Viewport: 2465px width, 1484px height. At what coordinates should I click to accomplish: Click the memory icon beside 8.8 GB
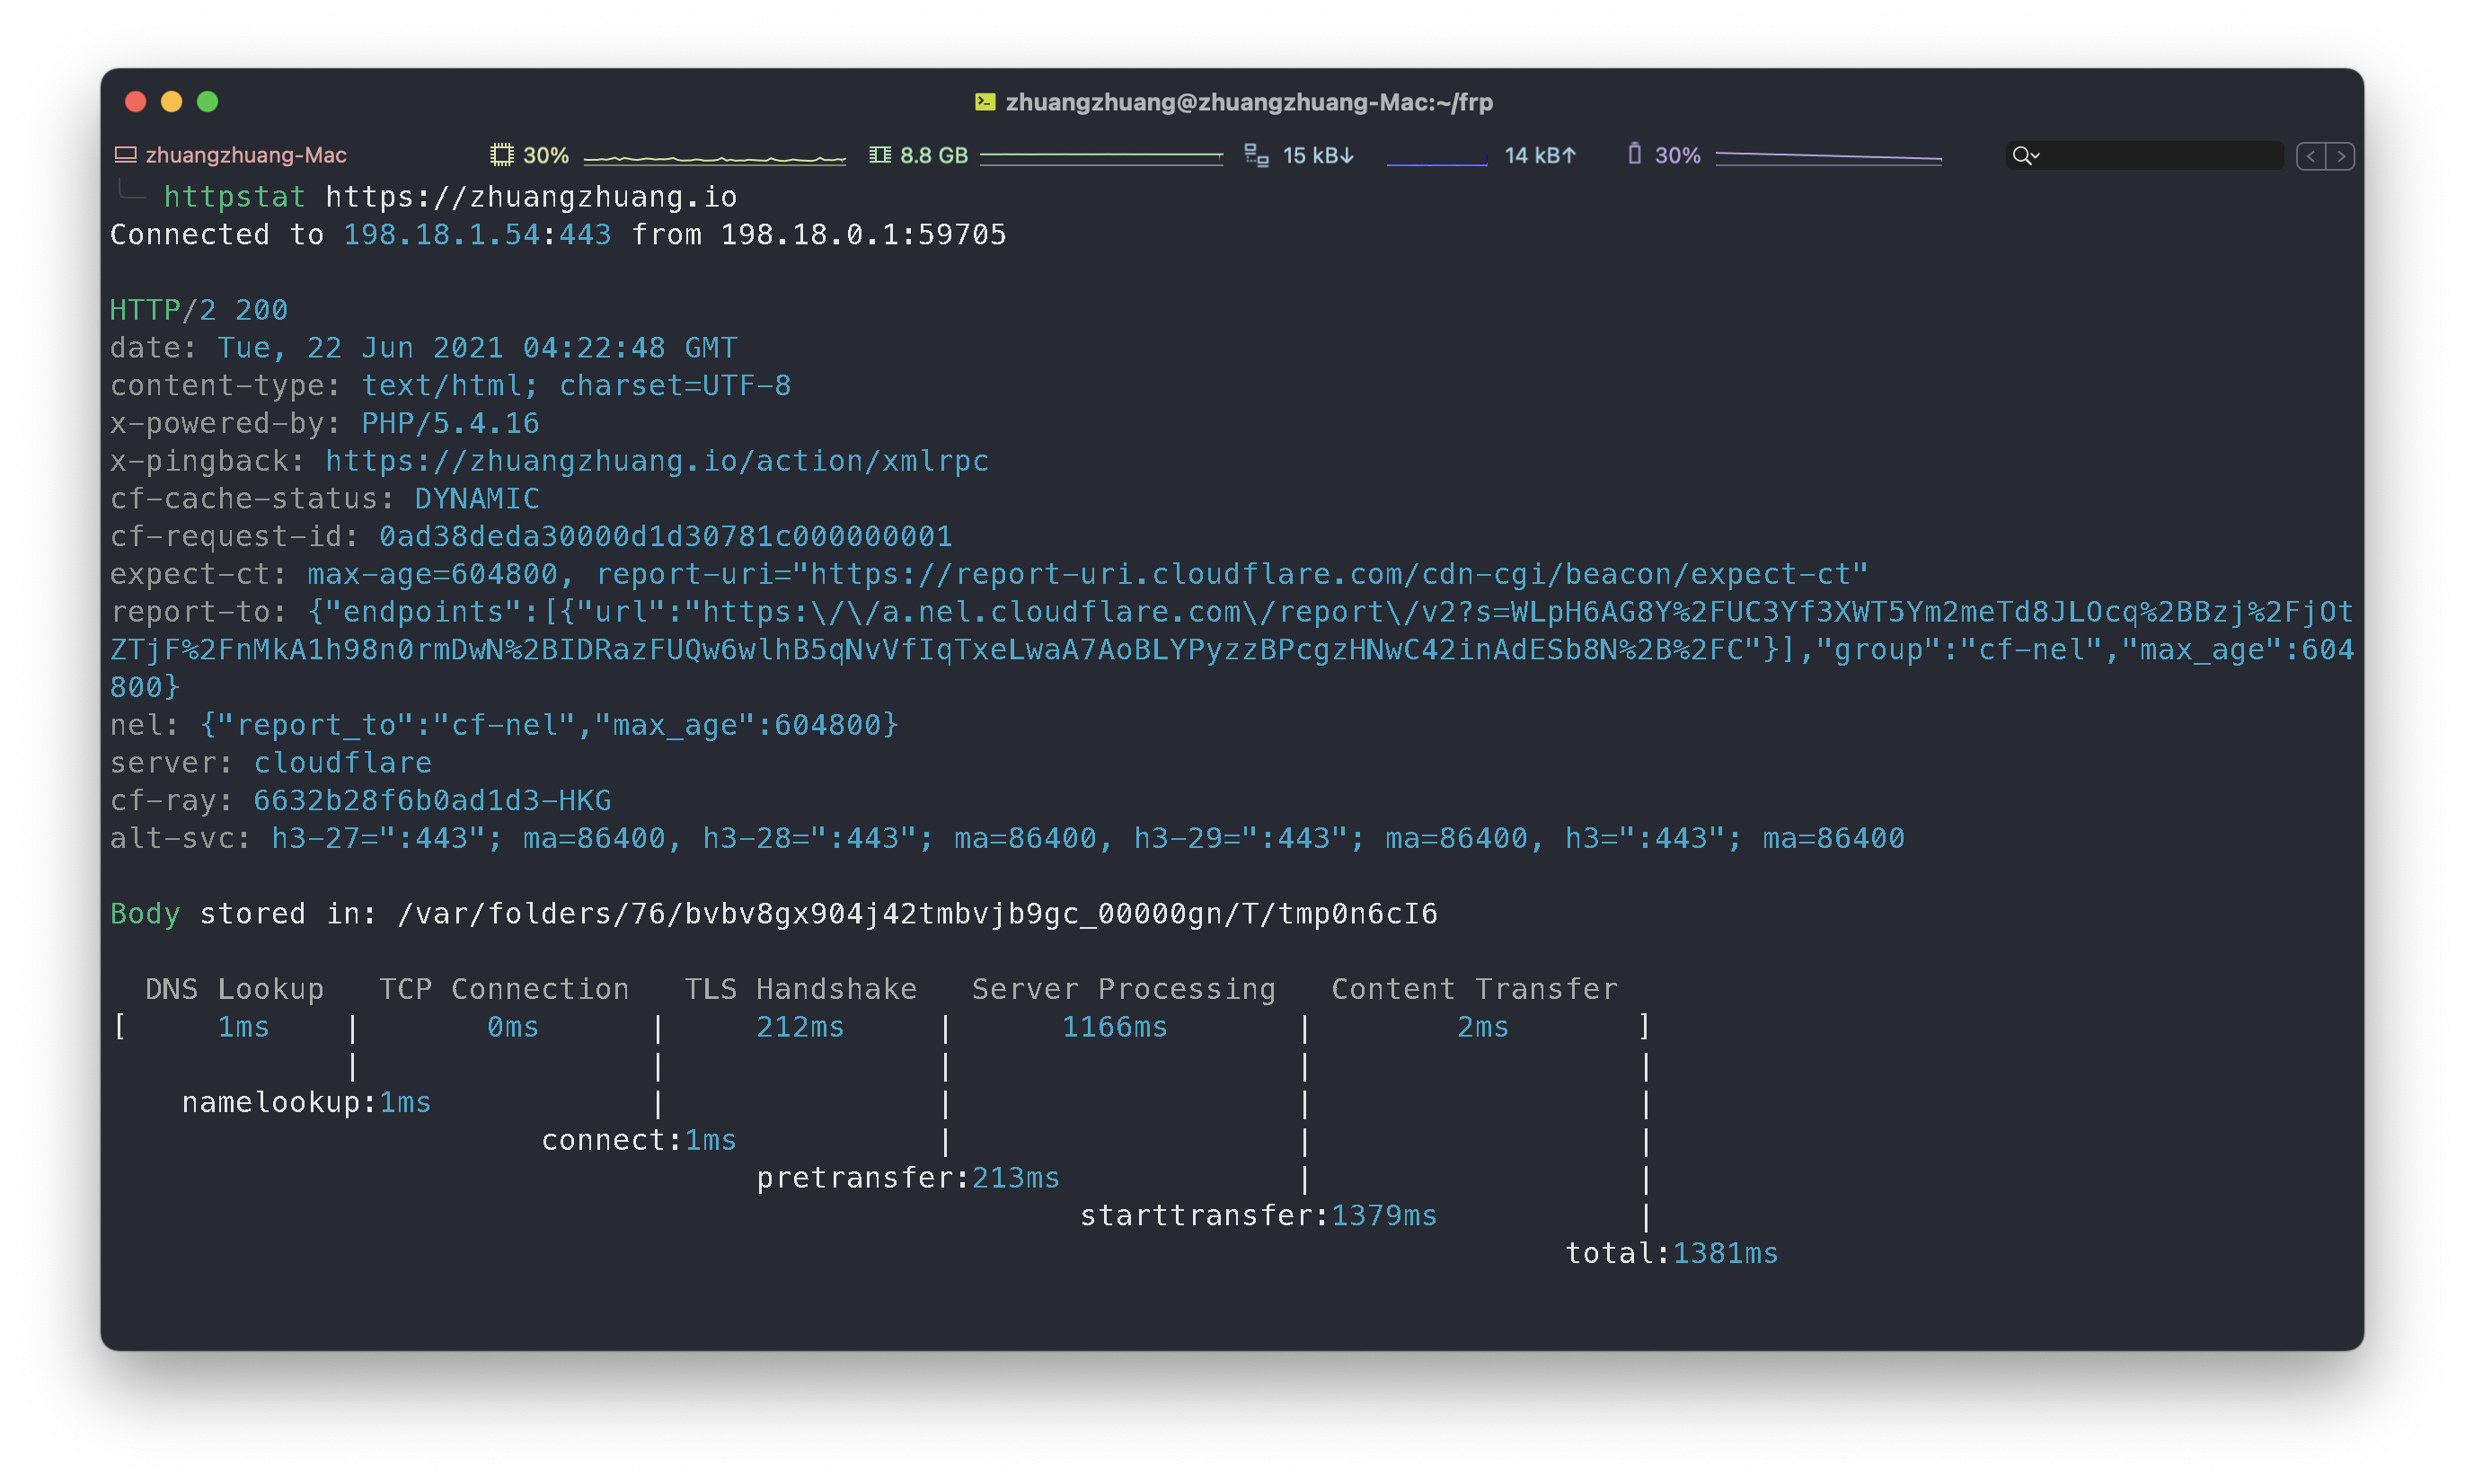click(880, 155)
